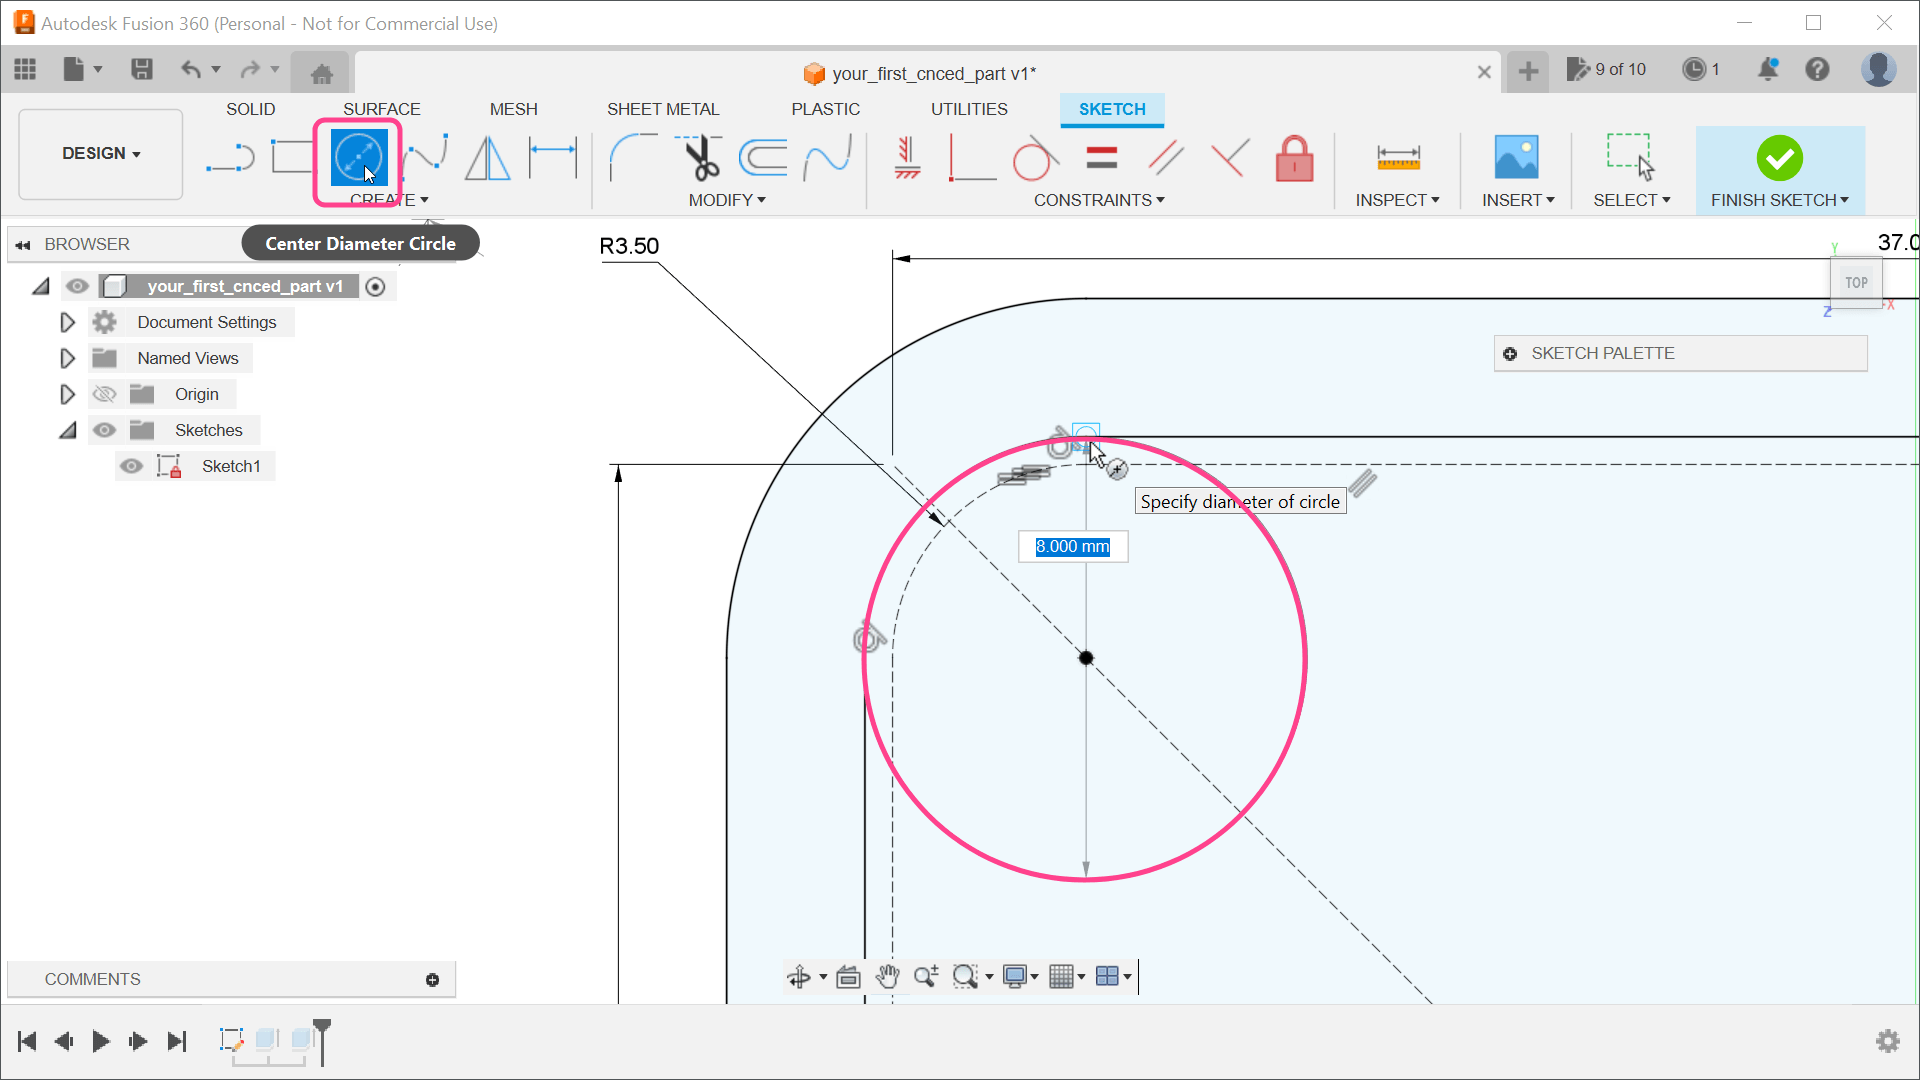This screenshot has height=1080, width=1920.
Task: Select the Mirror tool in Create
Action: [x=489, y=157]
